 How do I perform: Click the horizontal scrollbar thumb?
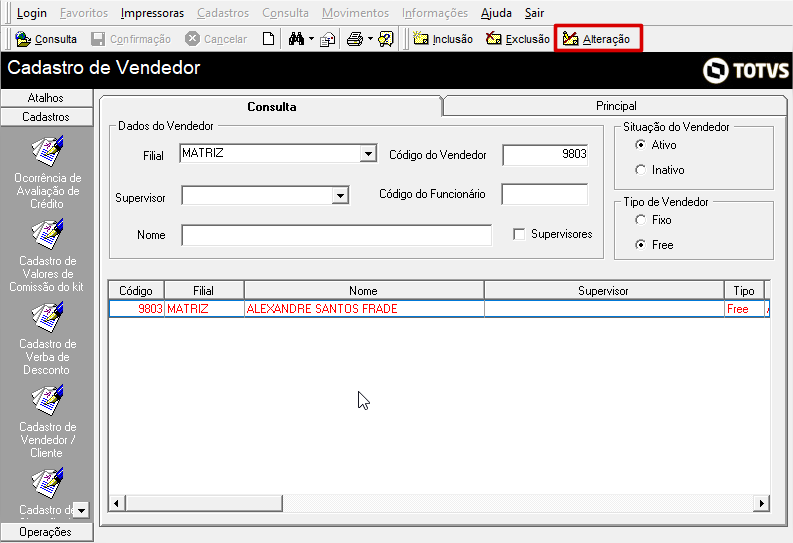pyautogui.click(x=204, y=503)
